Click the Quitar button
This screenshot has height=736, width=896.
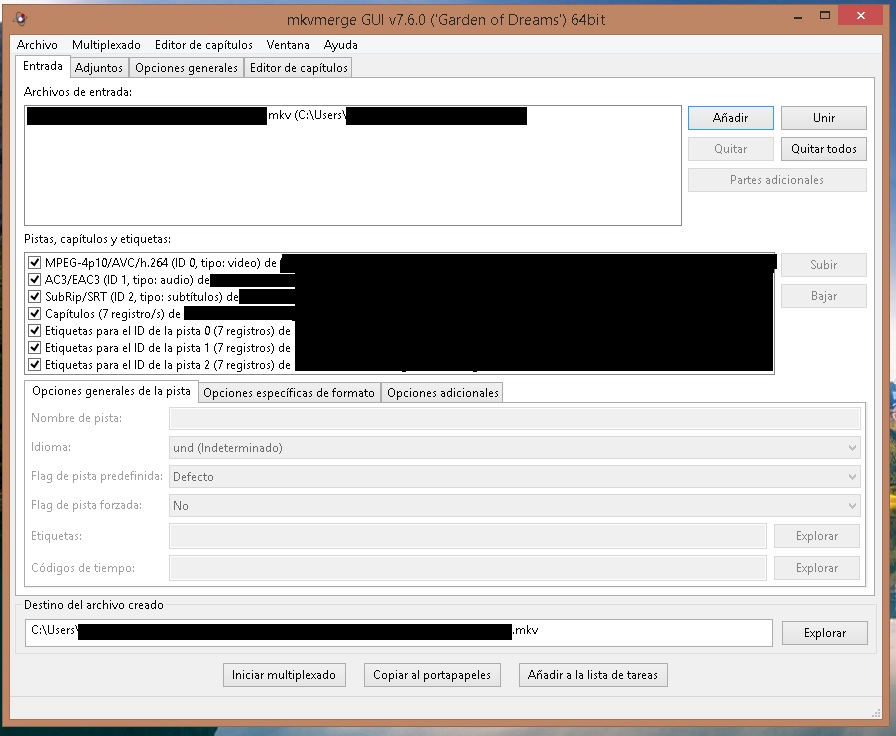click(x=730, y=149)
